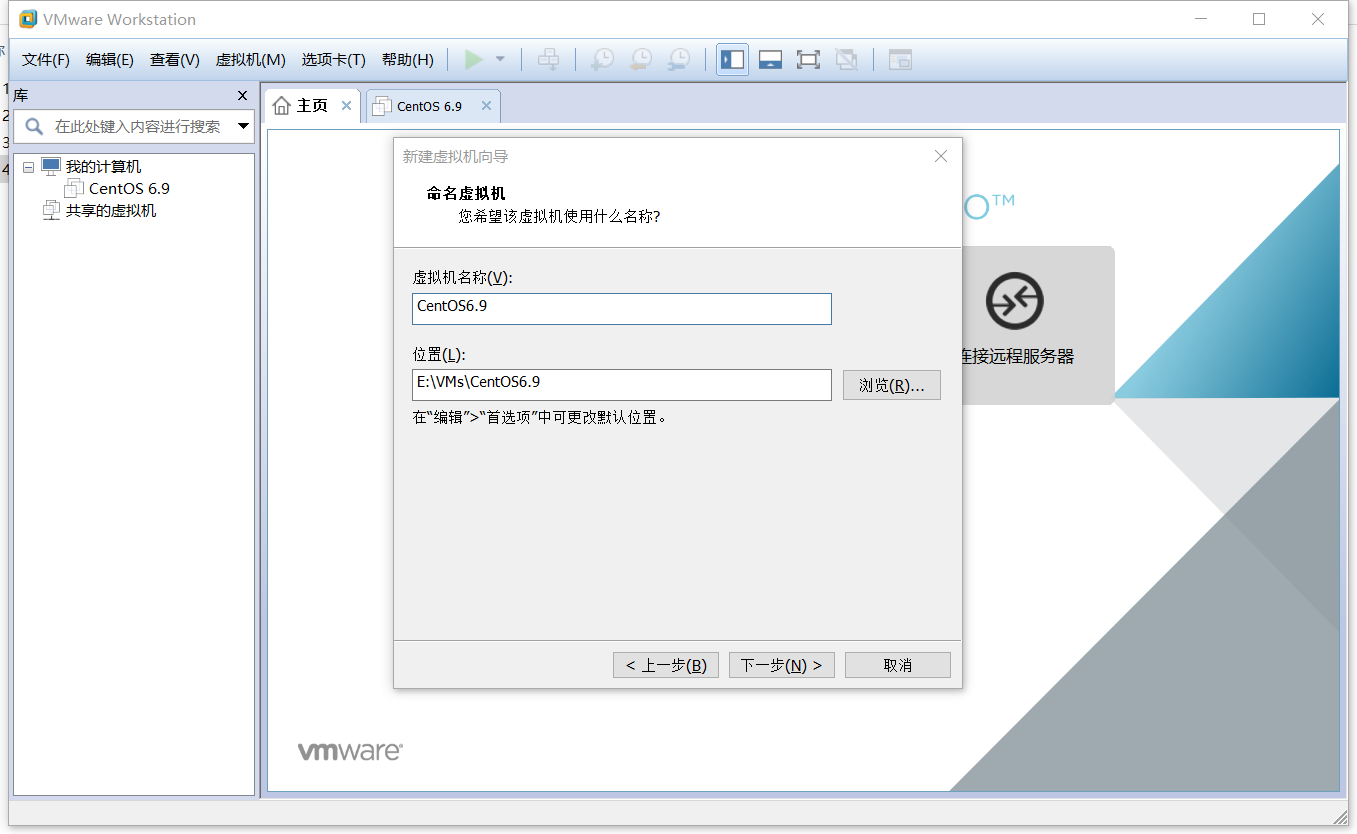Click the Unity mode toolbar icon
This screenshot has height=834, width=1357.
pyautogui.click(x=846, y=60)
